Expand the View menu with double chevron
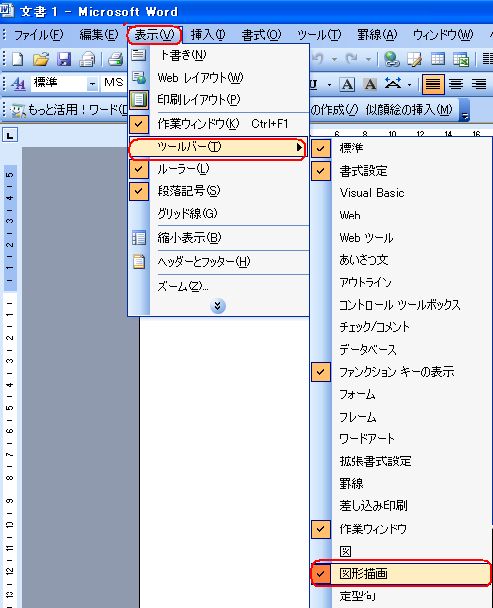Viewport: 493px width, 608px height. click(x=218, y=306)
